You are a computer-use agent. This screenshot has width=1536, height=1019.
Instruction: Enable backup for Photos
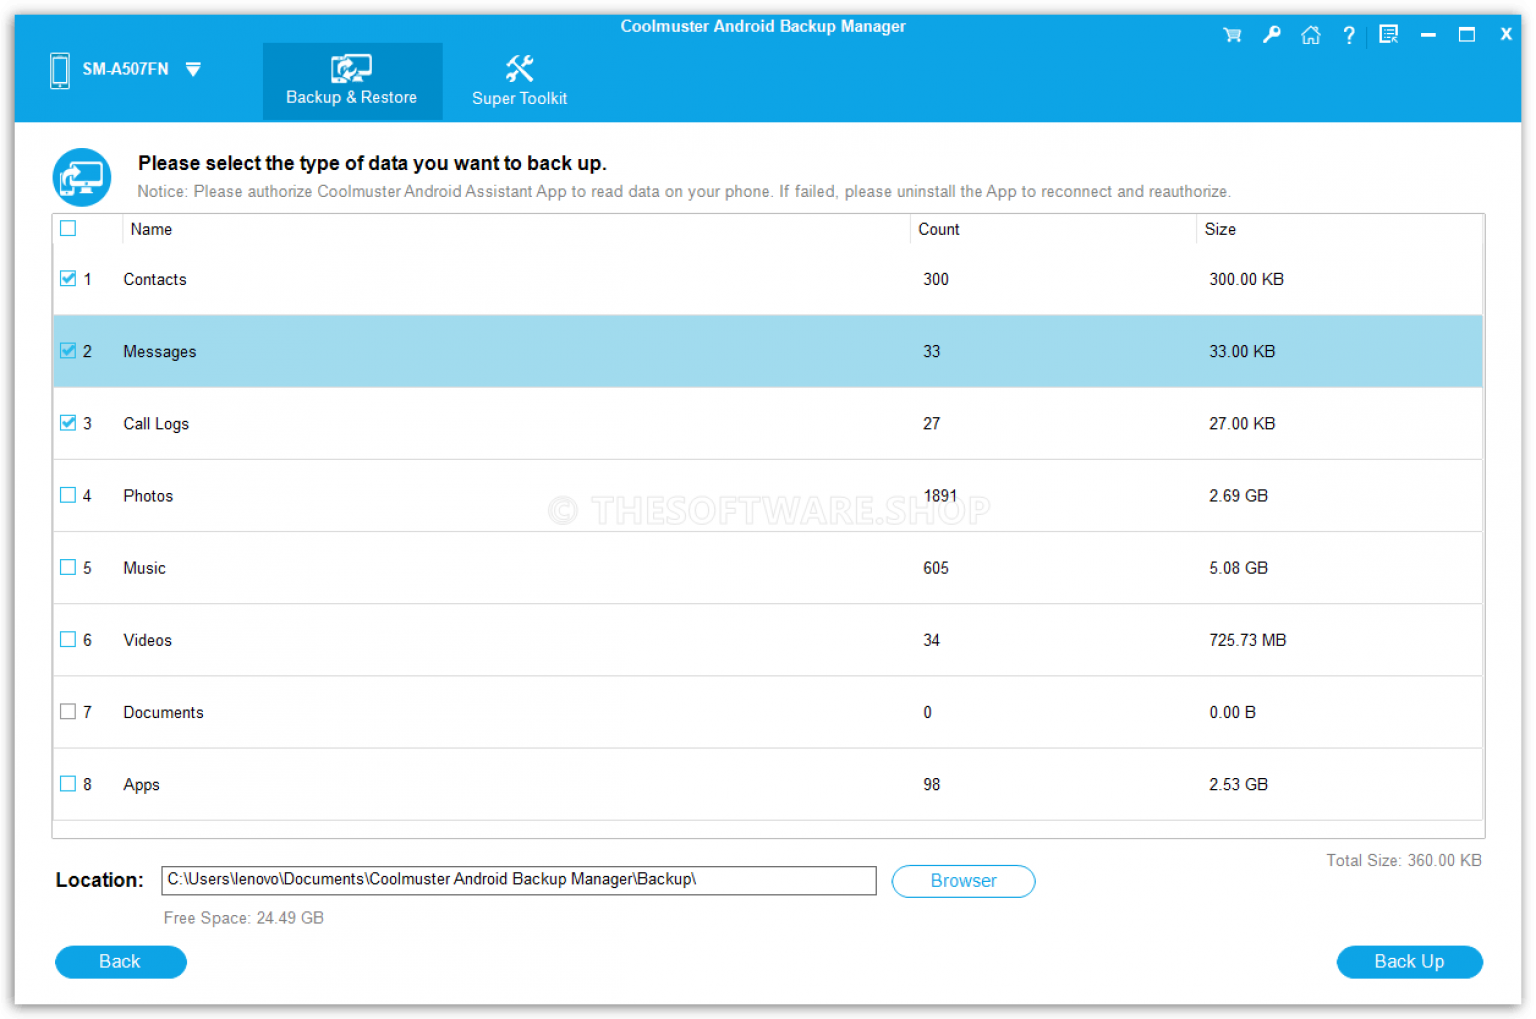click(x=67, y=495)
